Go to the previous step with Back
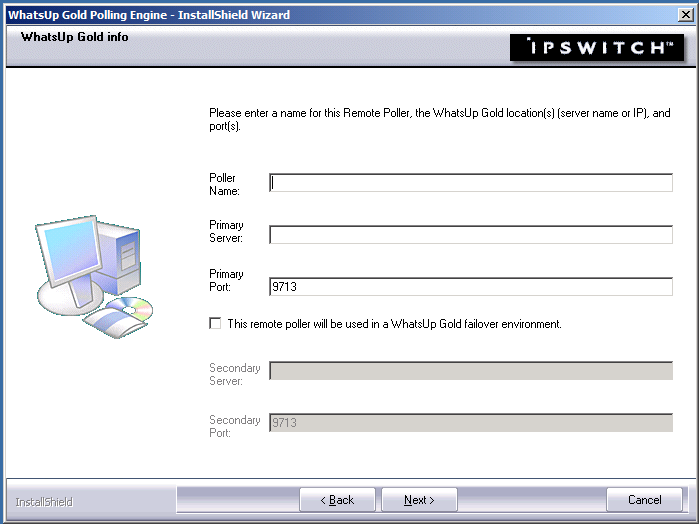 pyautogui.click(x=337, y=500)
